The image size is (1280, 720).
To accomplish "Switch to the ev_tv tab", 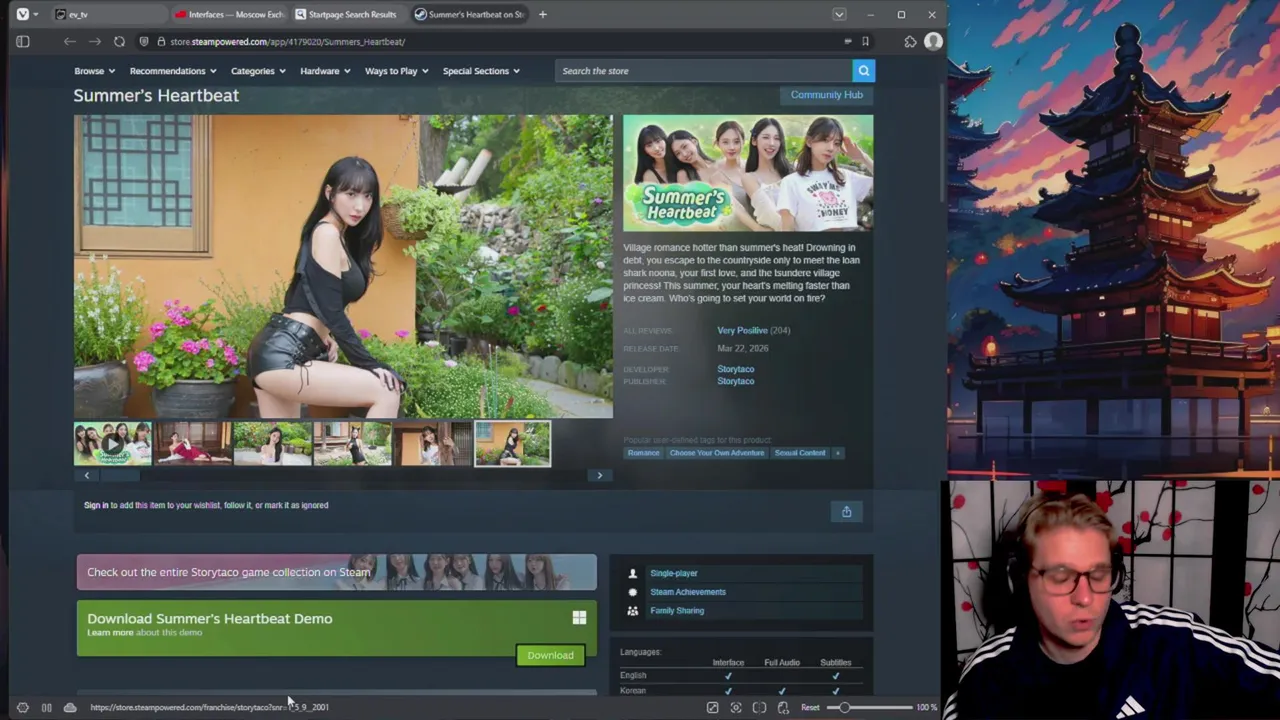I will tap(108, 14).
